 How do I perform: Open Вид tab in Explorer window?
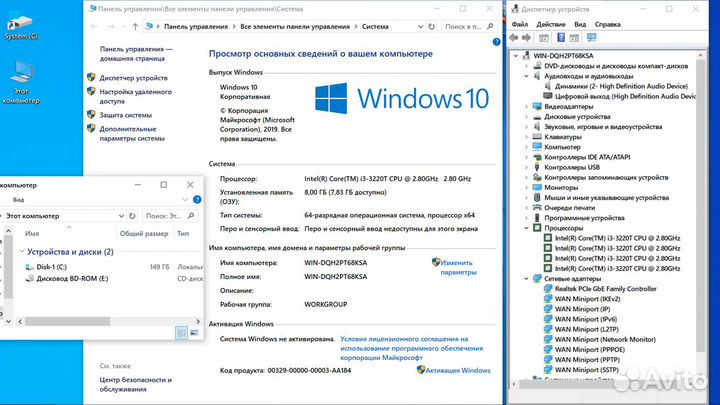18,199
